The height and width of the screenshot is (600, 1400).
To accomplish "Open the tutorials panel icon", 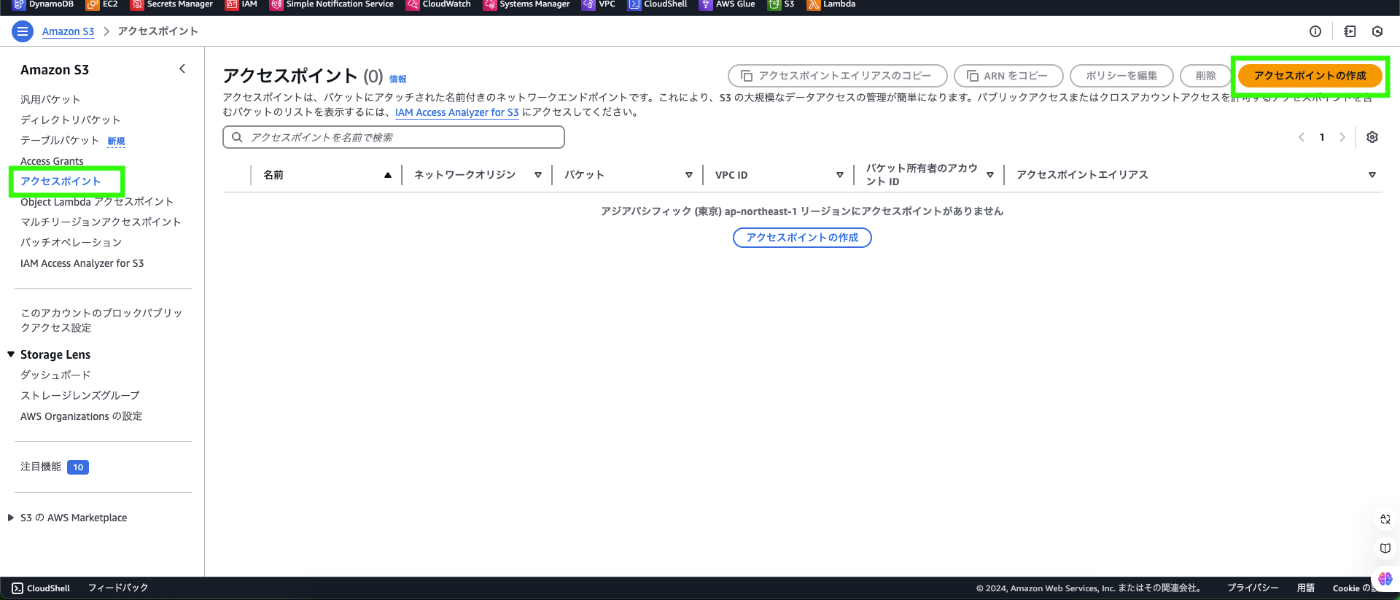I will (x=1350, y=31).
